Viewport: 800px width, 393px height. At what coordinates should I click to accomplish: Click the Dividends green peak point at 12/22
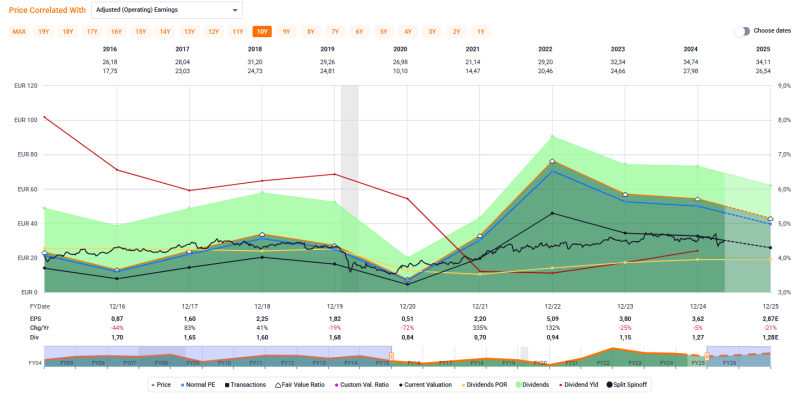point(553,136)
